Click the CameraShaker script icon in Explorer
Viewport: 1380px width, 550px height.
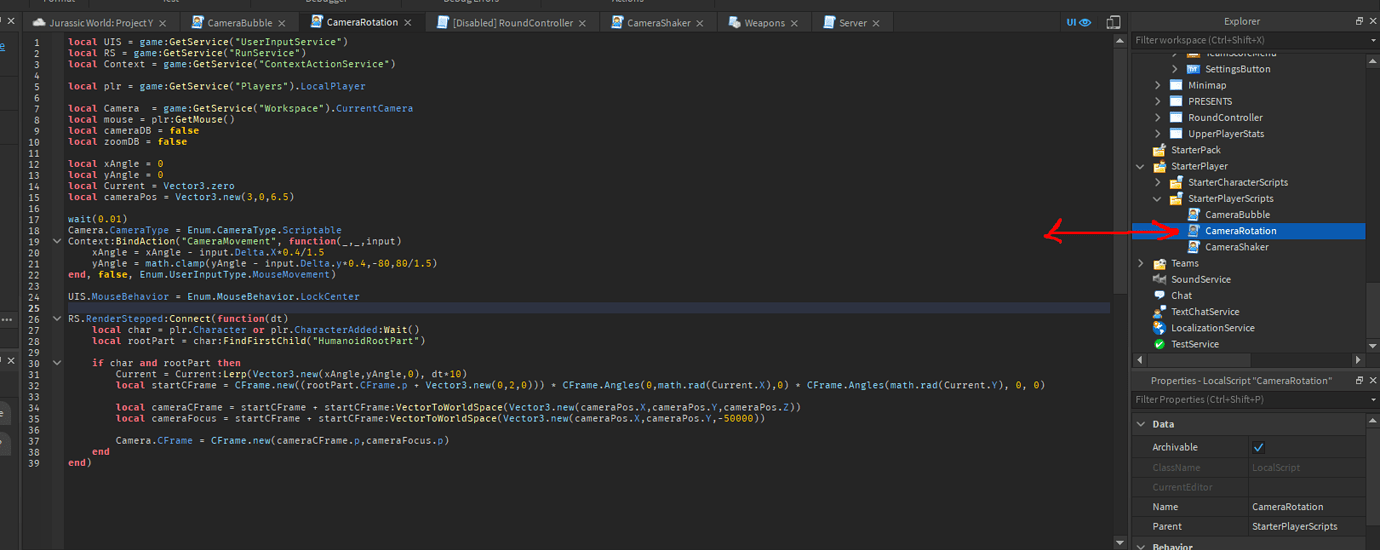click(1193, 247)
